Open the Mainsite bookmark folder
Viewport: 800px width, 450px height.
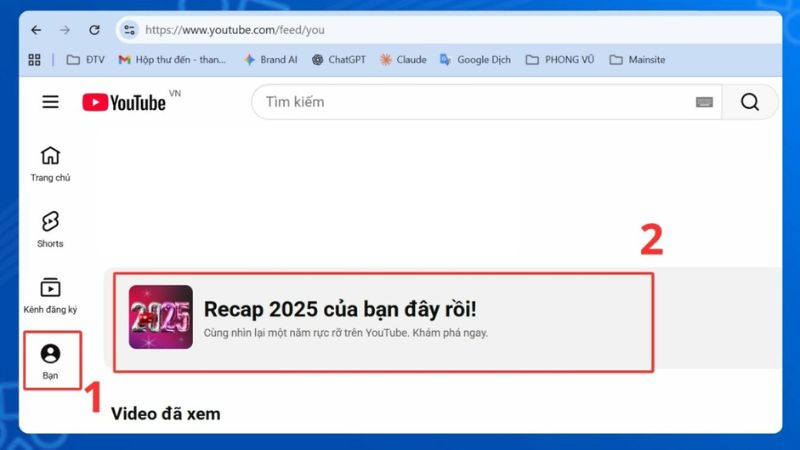coord(637,60)
